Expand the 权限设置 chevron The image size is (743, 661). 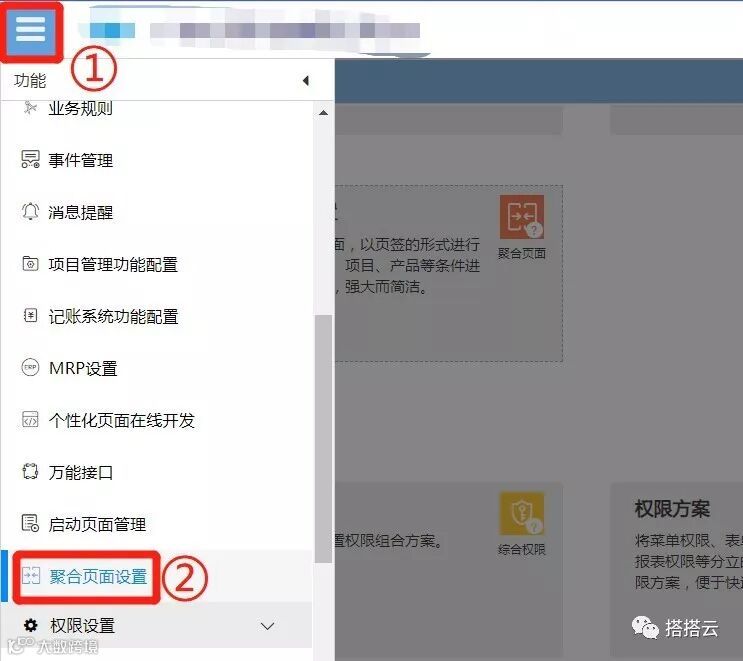(267, 626)
